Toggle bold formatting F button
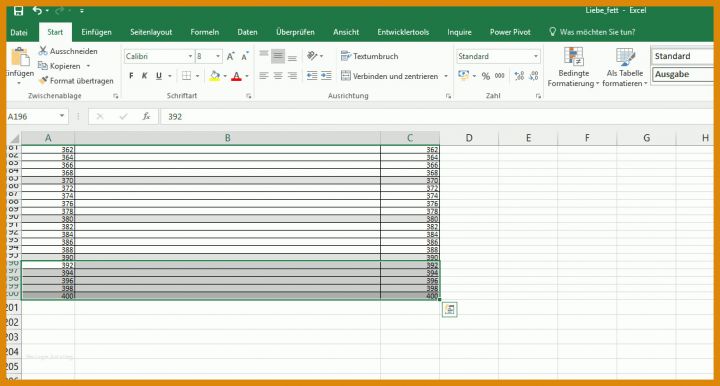Image resolution: width=720 pixels, height=386 pixels. pyautogui.click(x=131, y=76)
